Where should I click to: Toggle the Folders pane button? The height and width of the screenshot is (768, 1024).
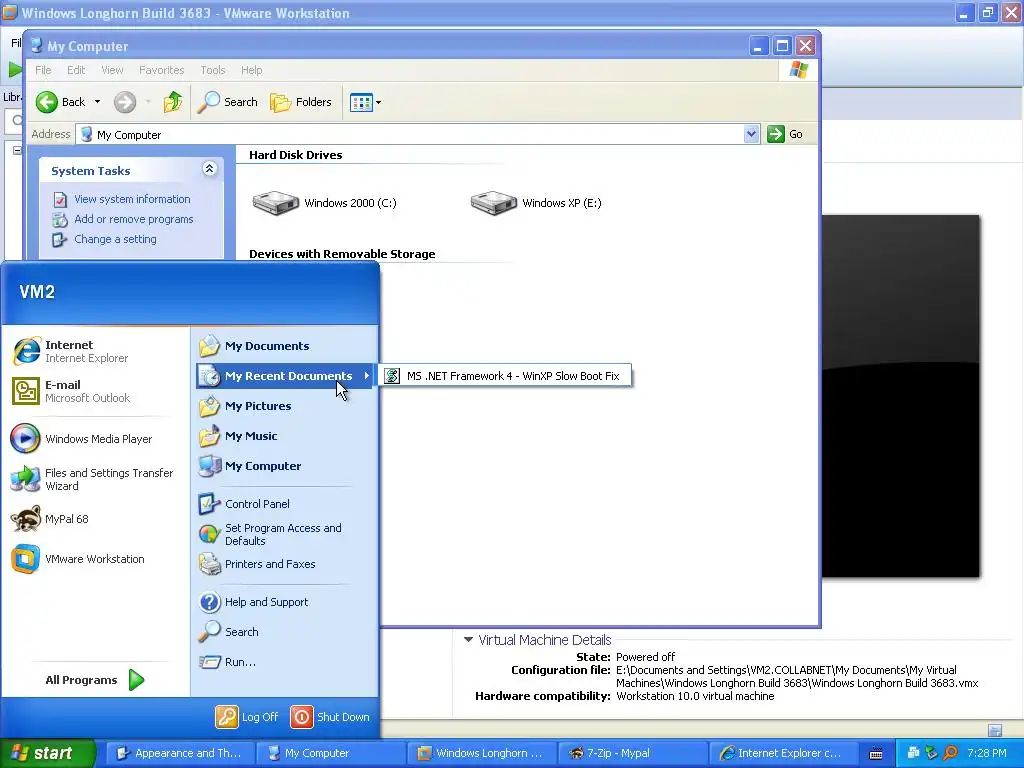click(x=301, y=102)
